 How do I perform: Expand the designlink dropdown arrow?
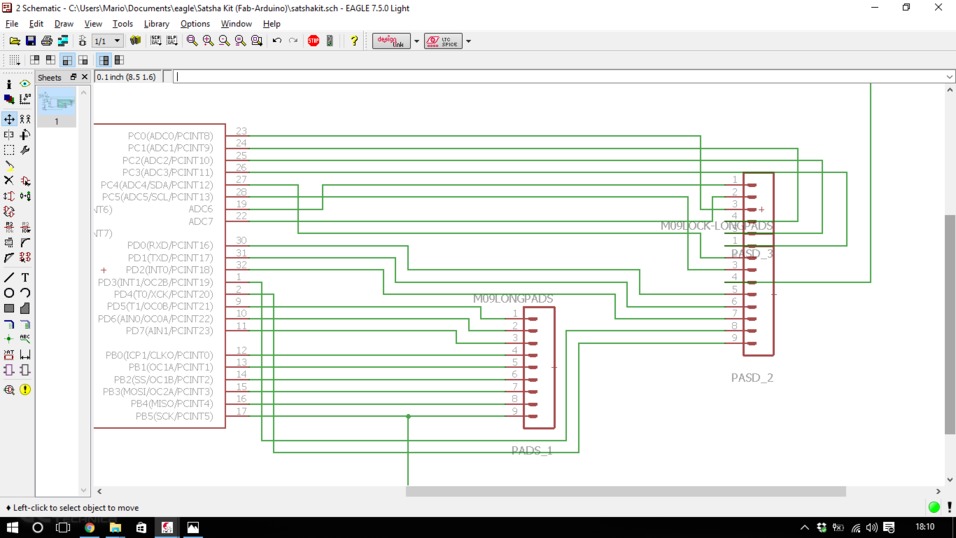click(416, 41)
